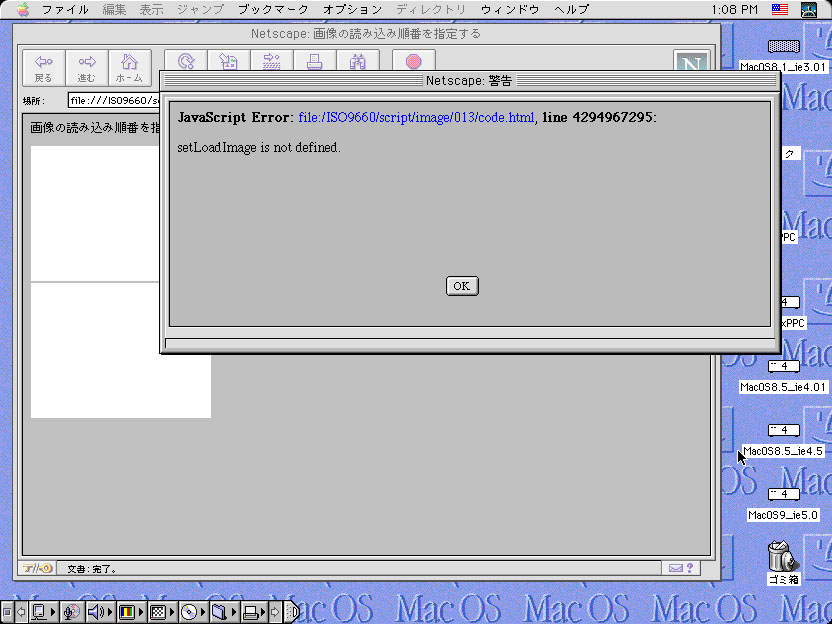Open the application switcher menu icon
Image resolution: width=832 pixels, height=624 pixels.
point(809,10)
